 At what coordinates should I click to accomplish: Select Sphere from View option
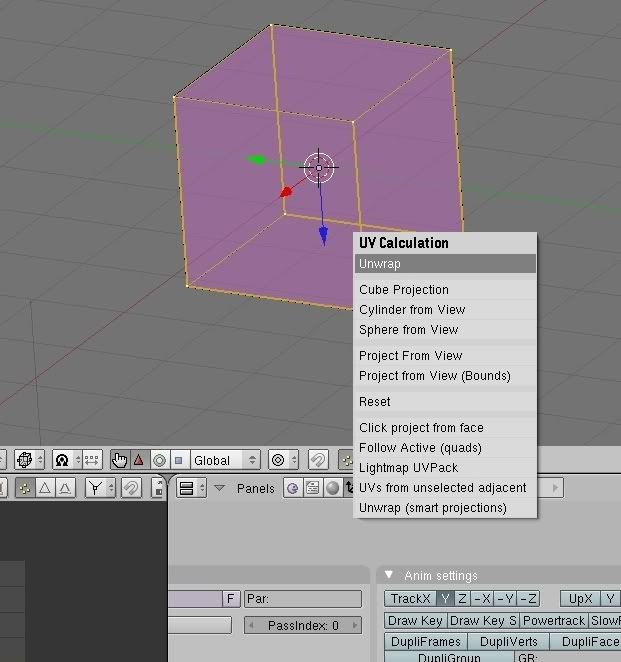[445, 330]
